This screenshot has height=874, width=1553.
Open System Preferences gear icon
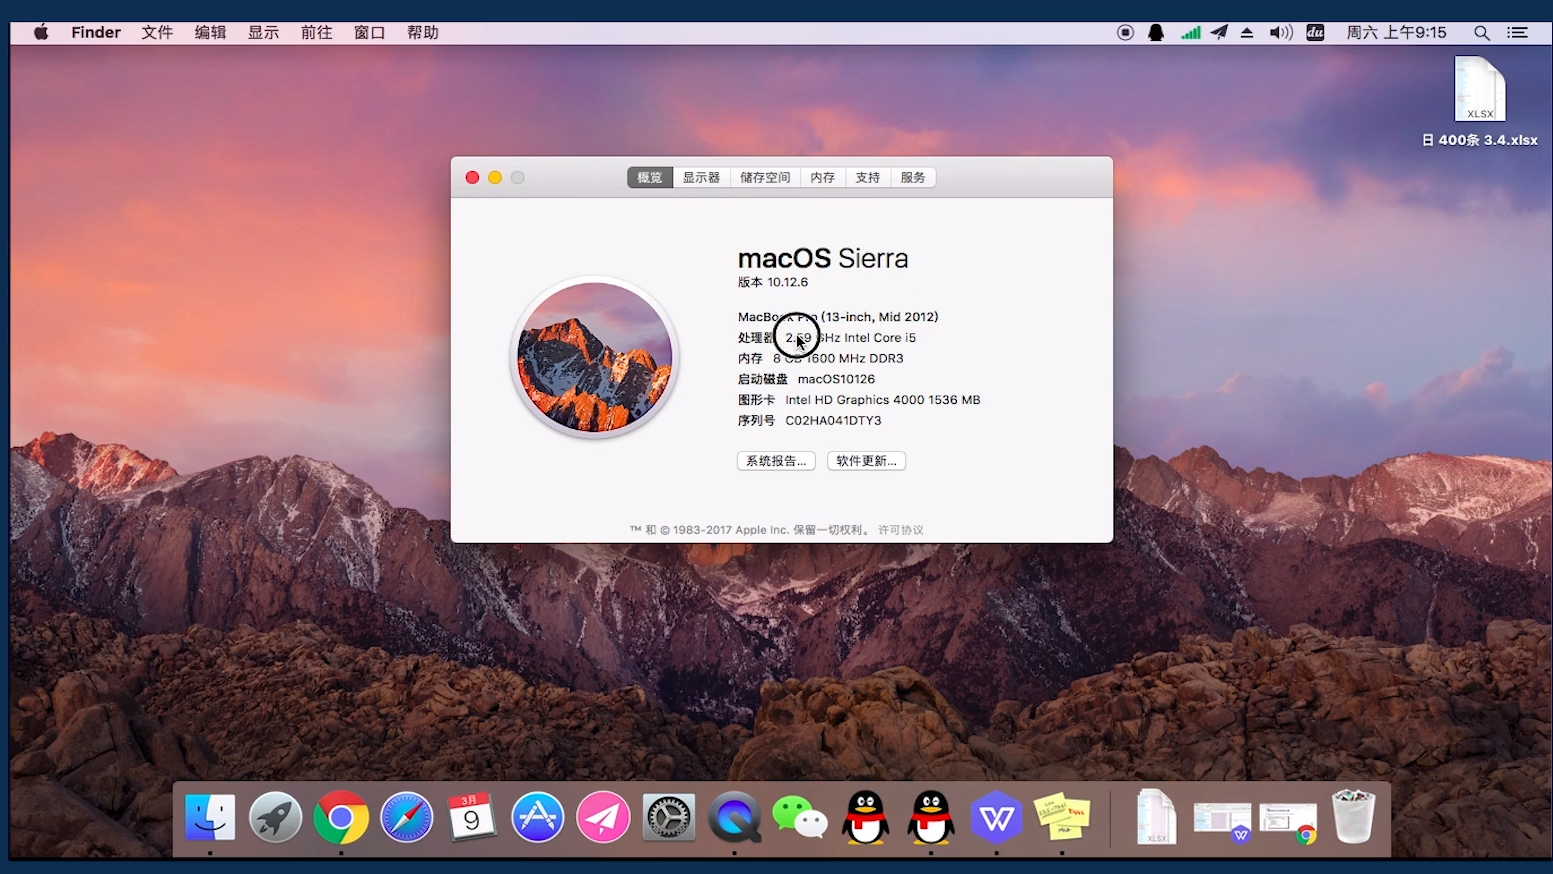(669, 818)
